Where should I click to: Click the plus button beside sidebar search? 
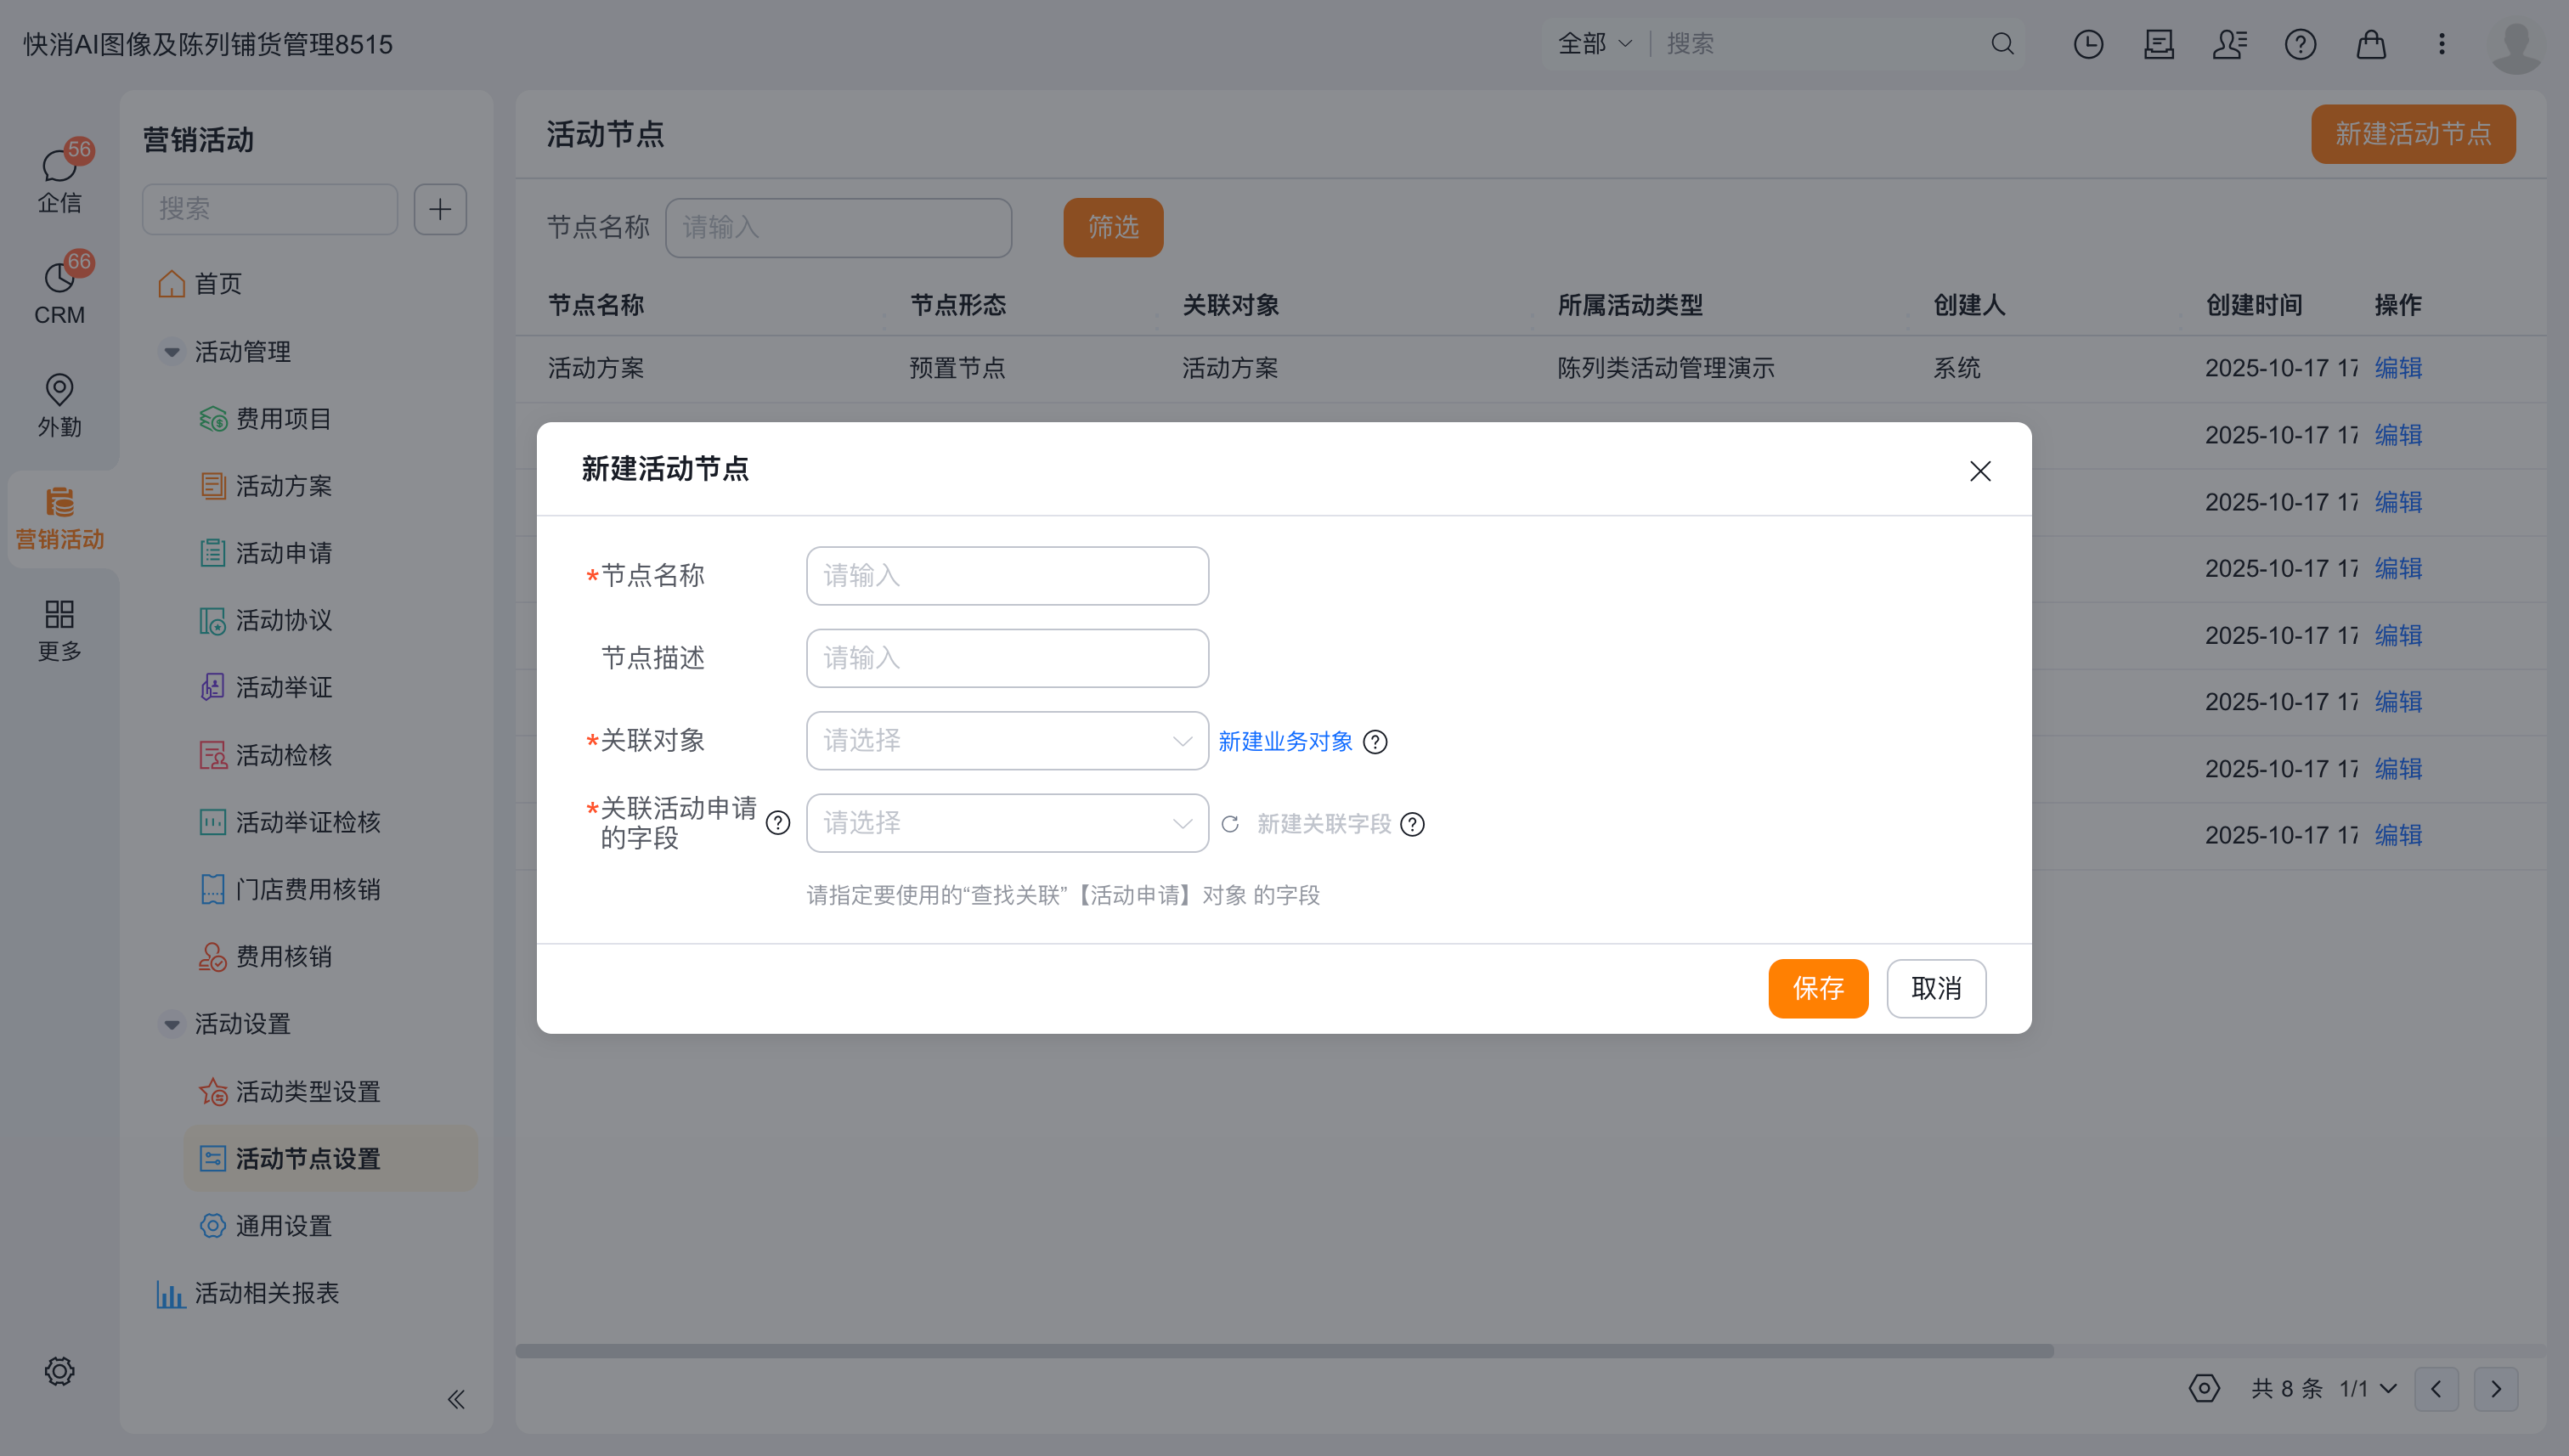tap(440, 209)
